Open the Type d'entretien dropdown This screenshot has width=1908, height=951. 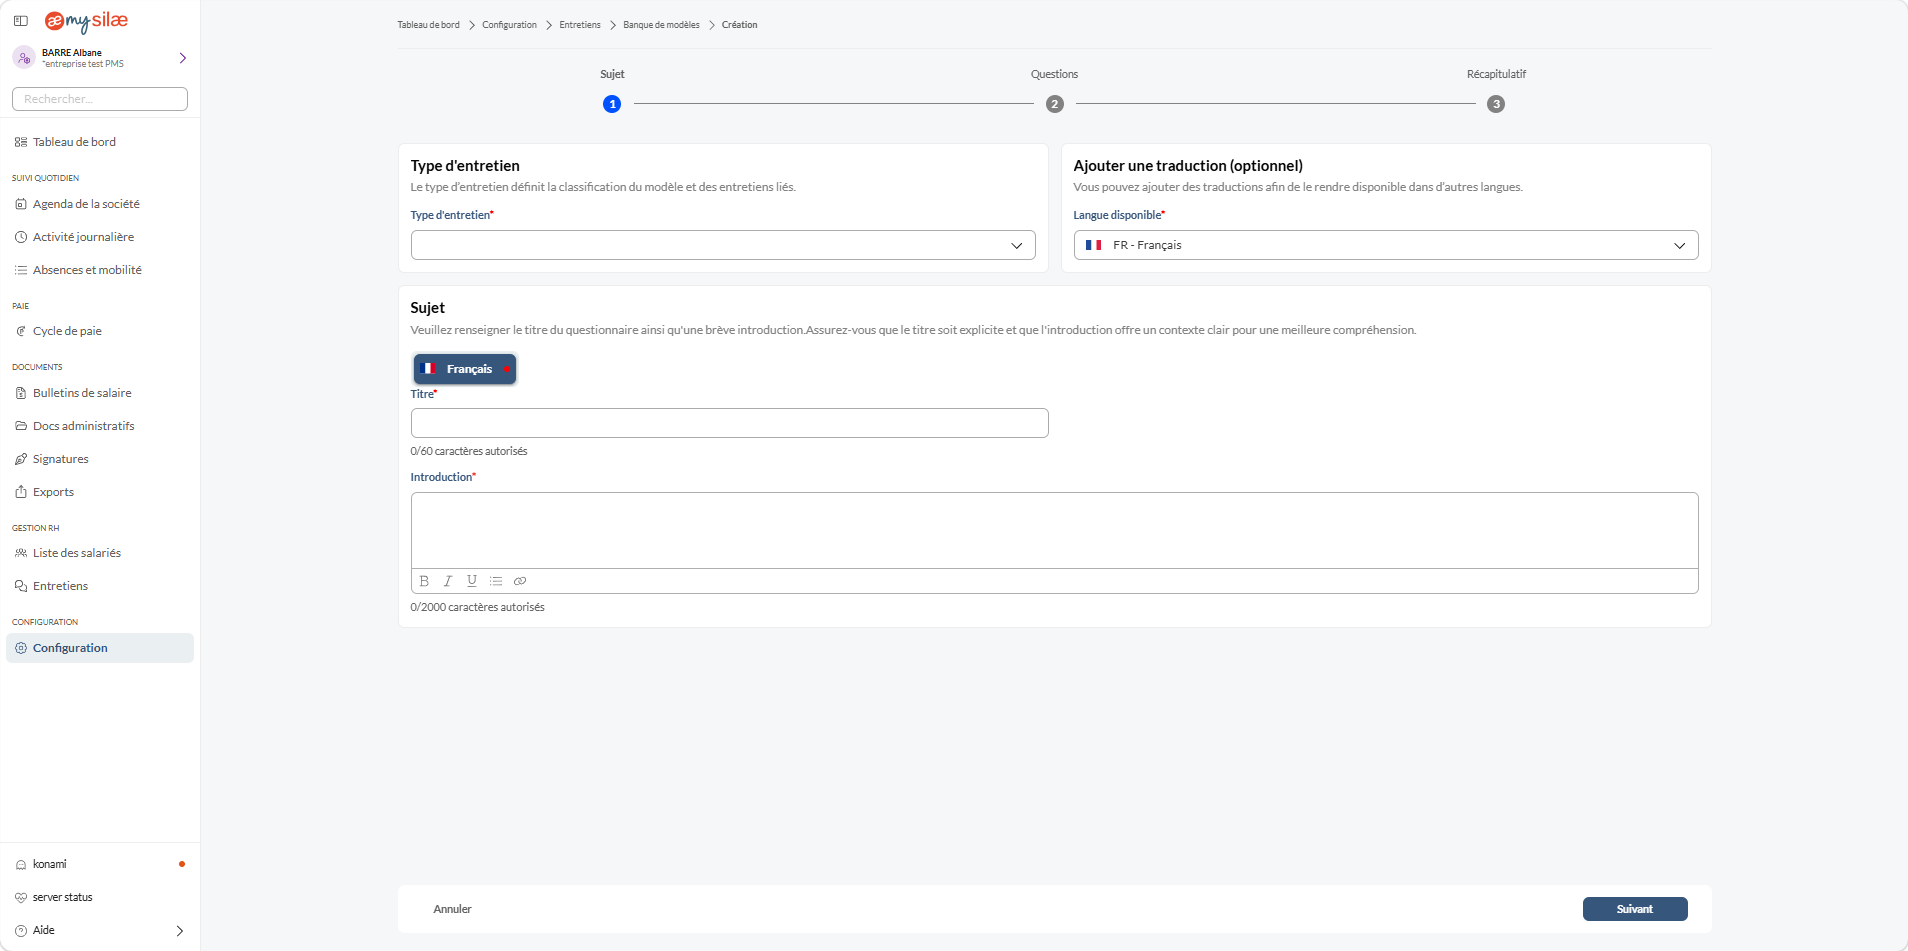(723, 245)
